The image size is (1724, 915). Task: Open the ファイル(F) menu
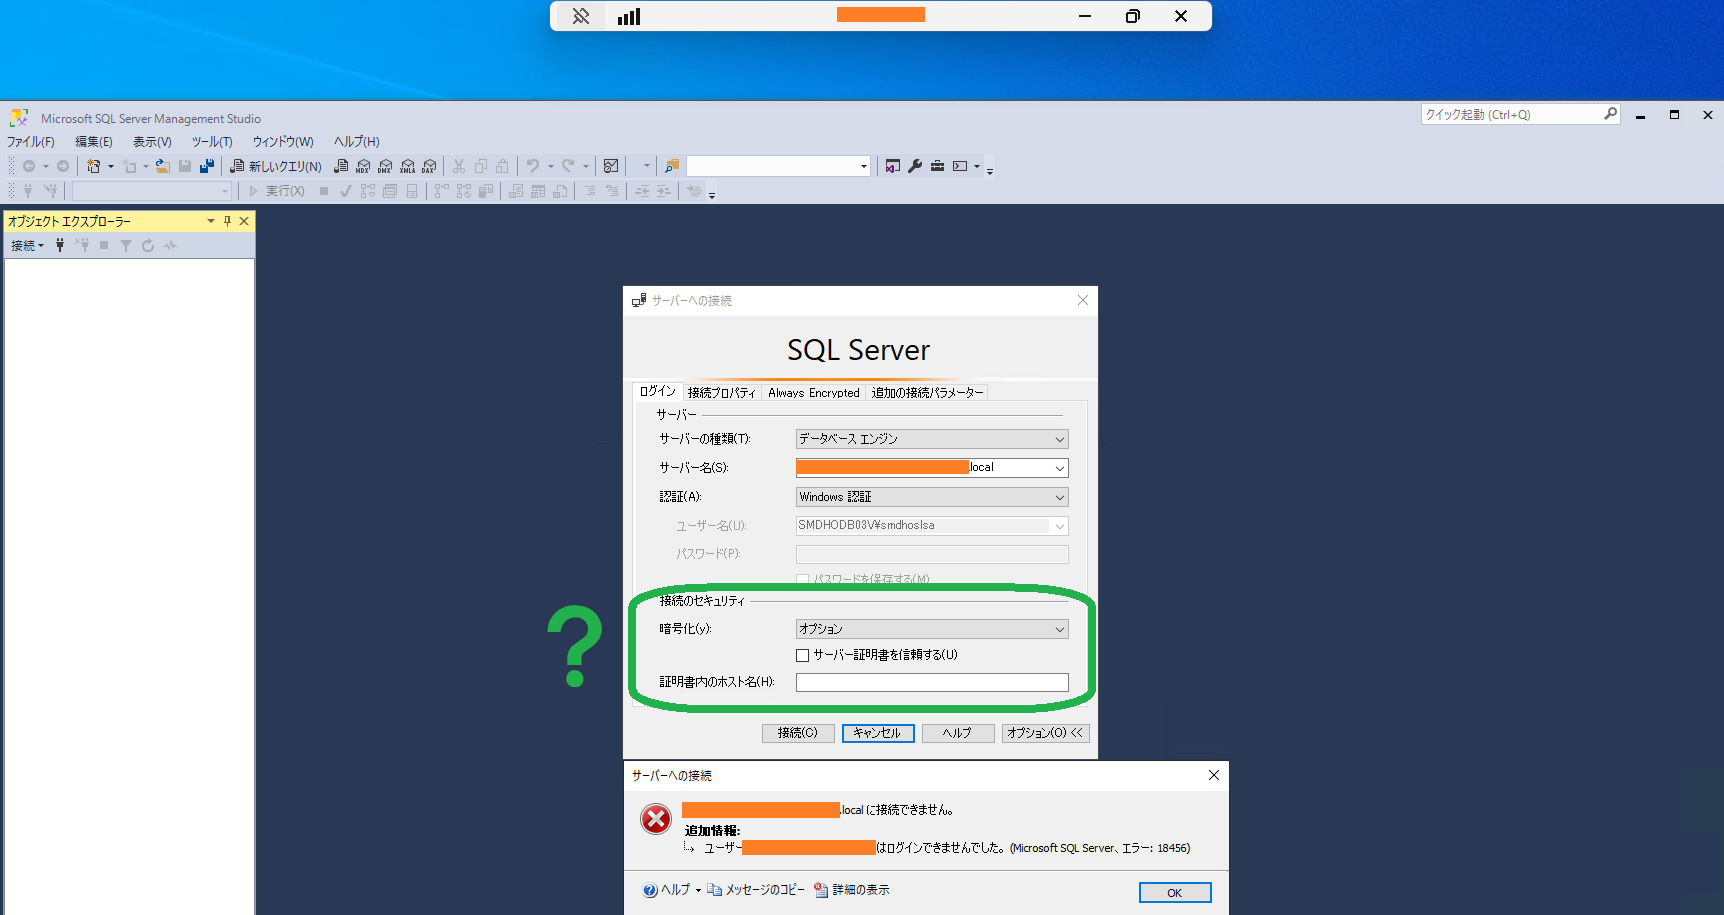tap(31, 142)
